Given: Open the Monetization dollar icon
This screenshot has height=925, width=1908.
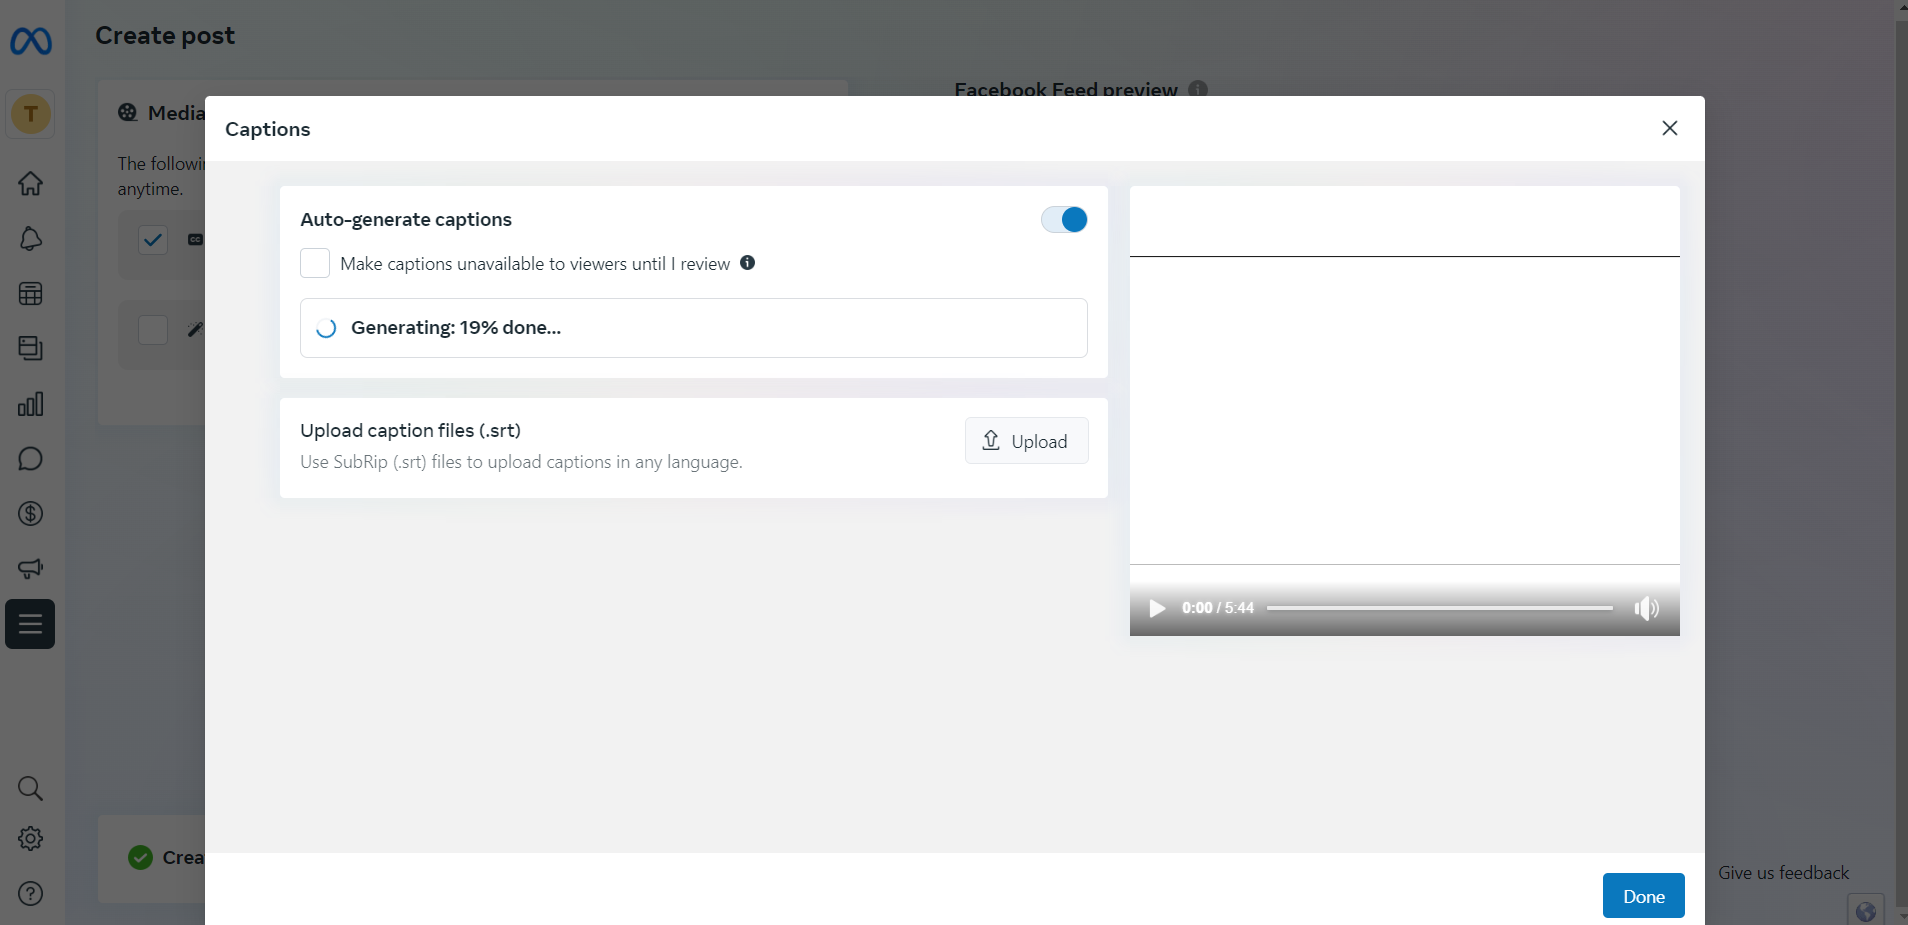Looking at the screenshot, I should (x=31, y=514).
